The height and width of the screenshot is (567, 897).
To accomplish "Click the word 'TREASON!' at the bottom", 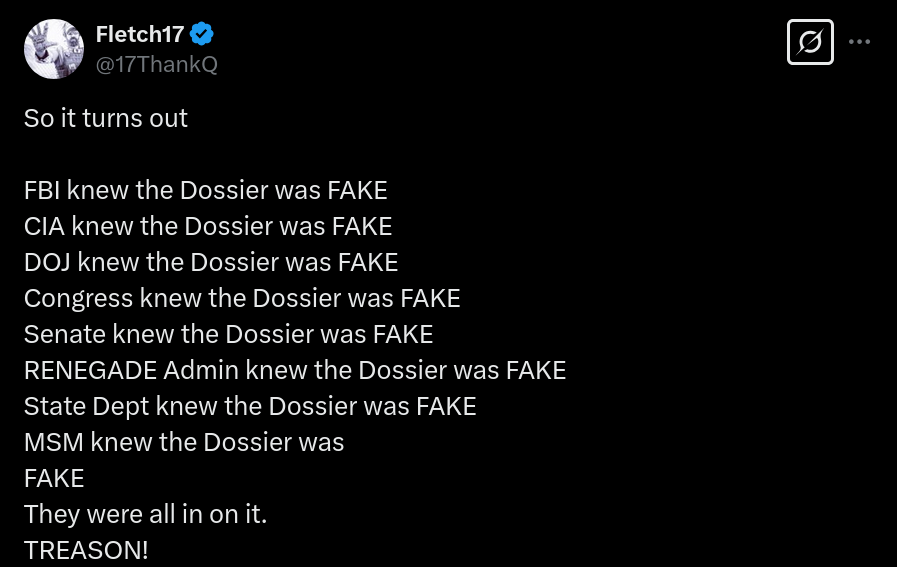I will [x=86, y=550].
